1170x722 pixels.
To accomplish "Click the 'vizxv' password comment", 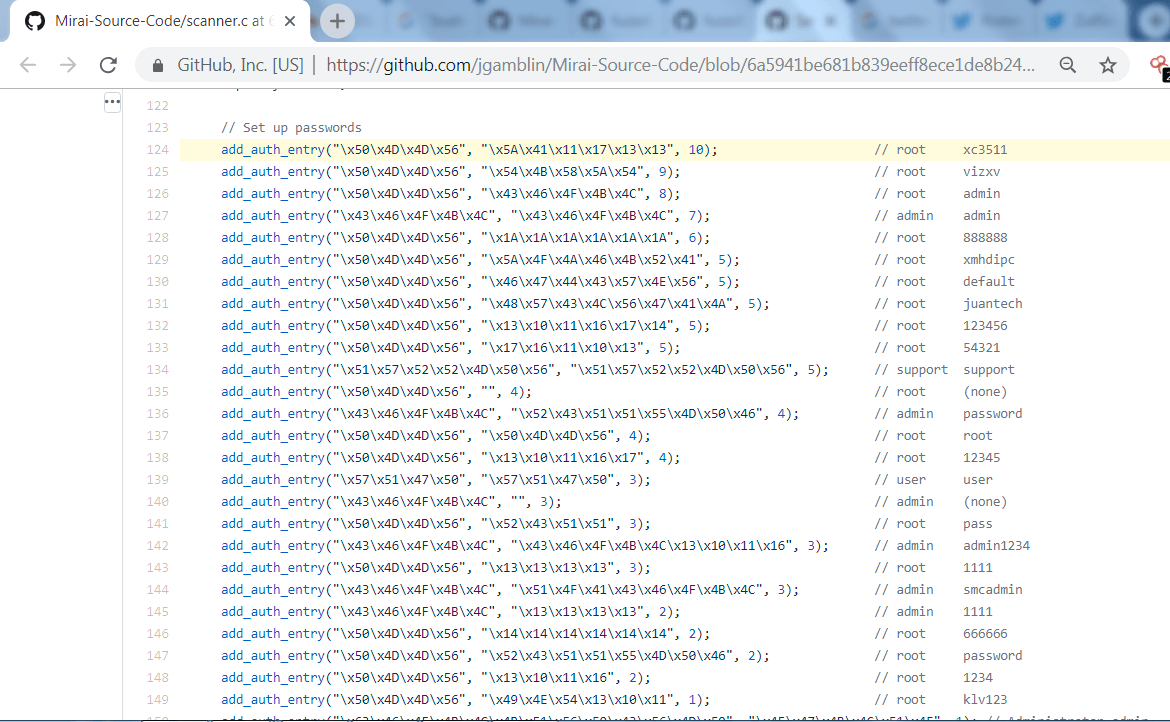I will click(x=981, y=172).
